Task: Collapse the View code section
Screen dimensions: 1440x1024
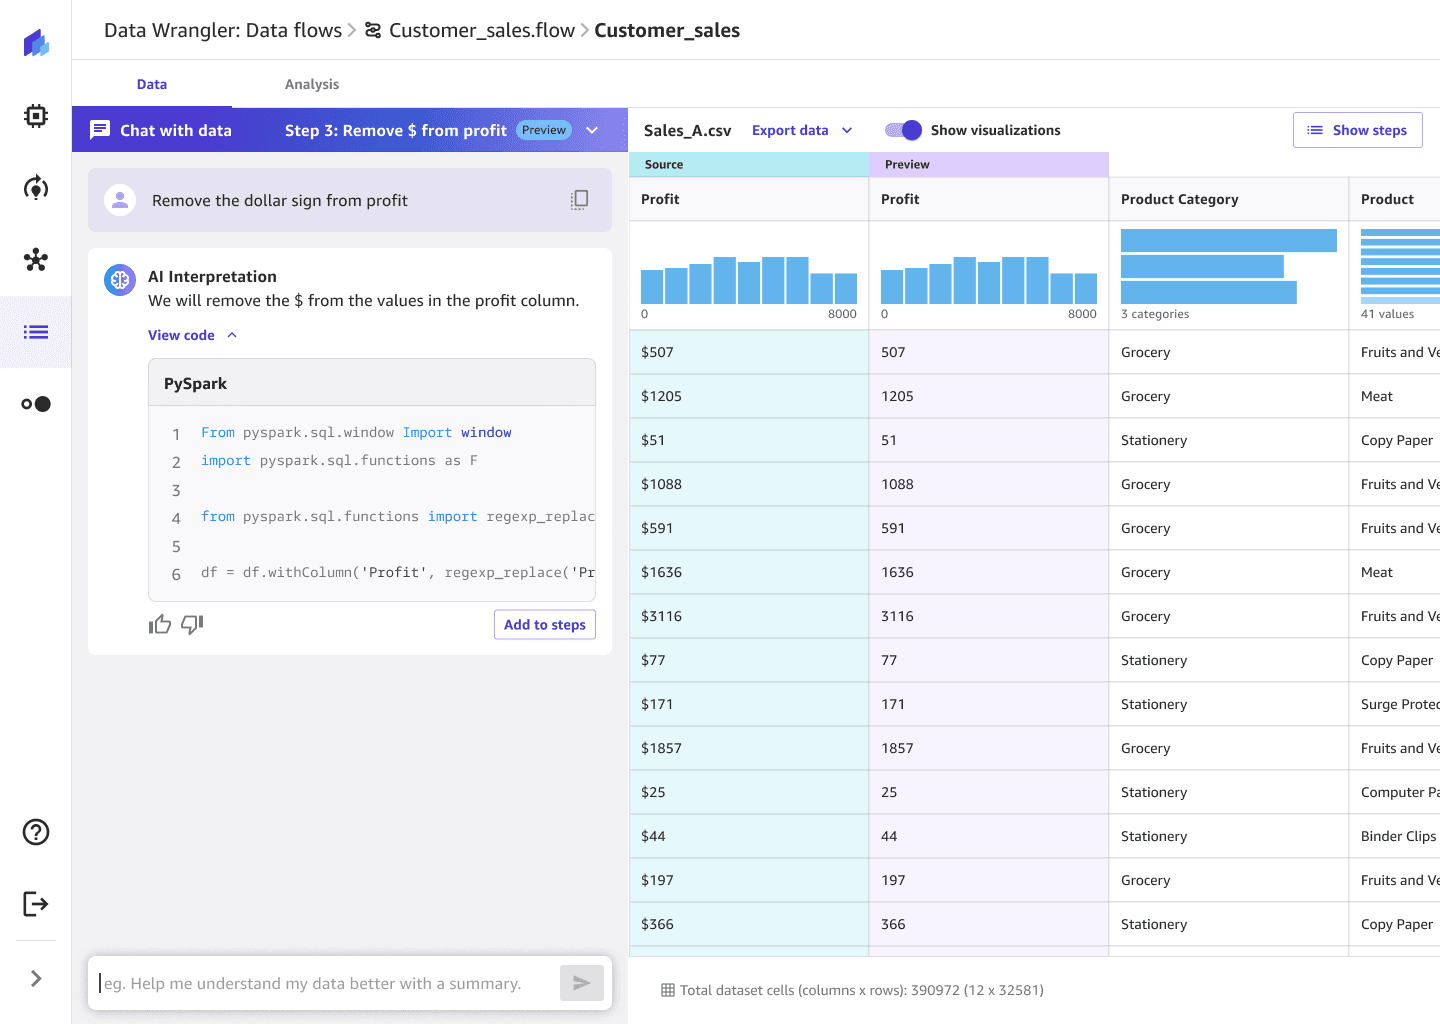Action: (x=192, y=335)
